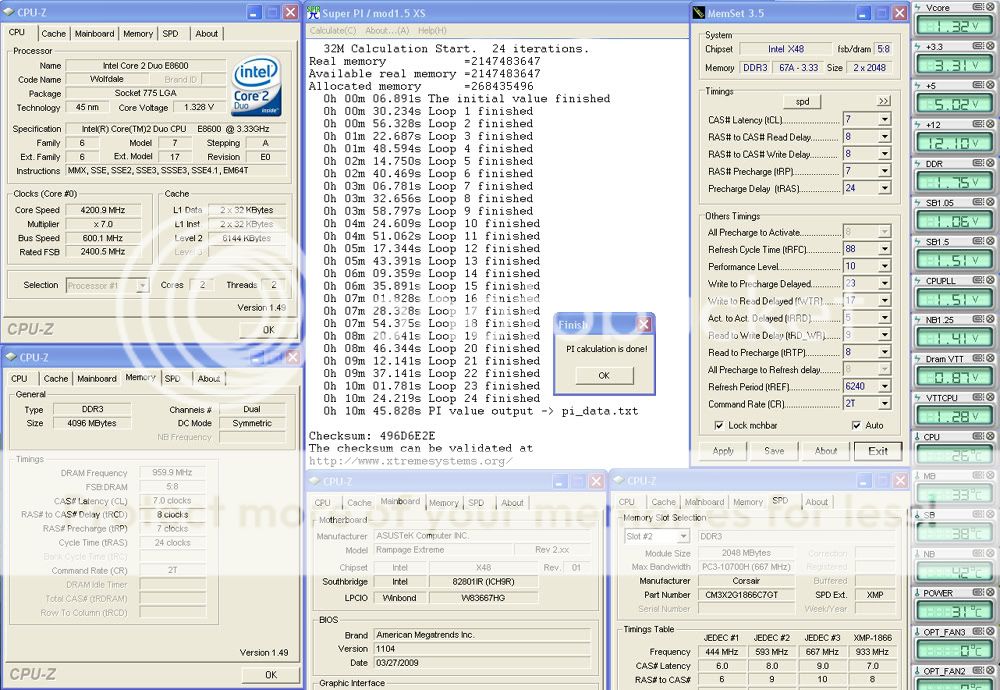Screen dimensions: 1000x690
Task: Click OK in the top CPU-Z window
Action: point(268,330)
